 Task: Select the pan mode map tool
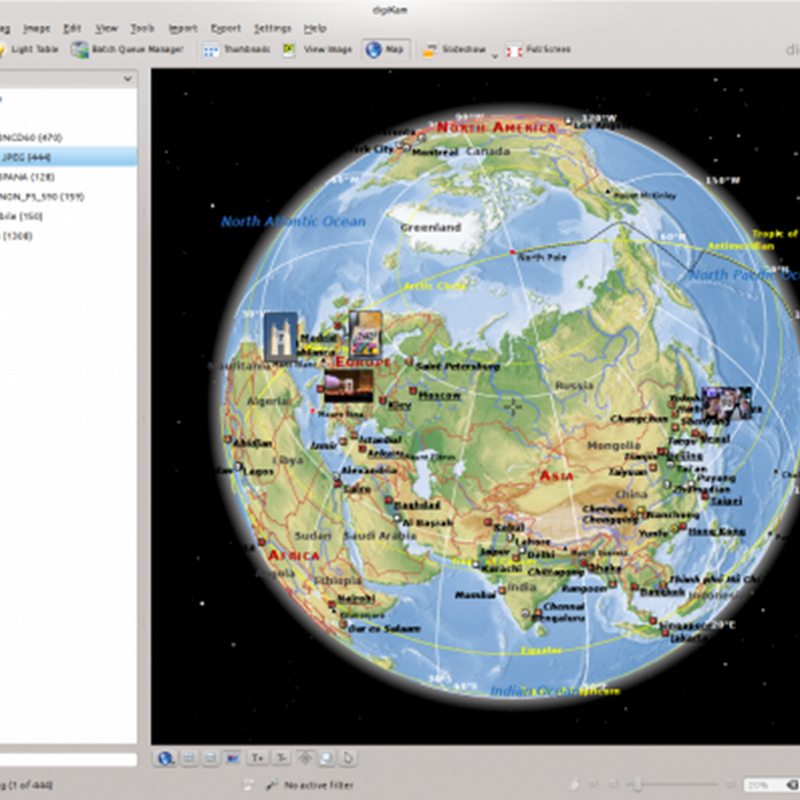[305, 758]
